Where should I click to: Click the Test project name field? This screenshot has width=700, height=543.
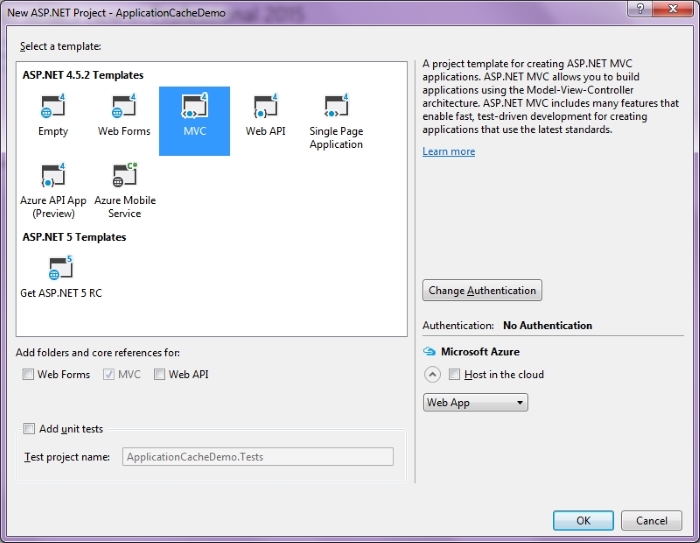pyautogui.click(x=258, y=457)
